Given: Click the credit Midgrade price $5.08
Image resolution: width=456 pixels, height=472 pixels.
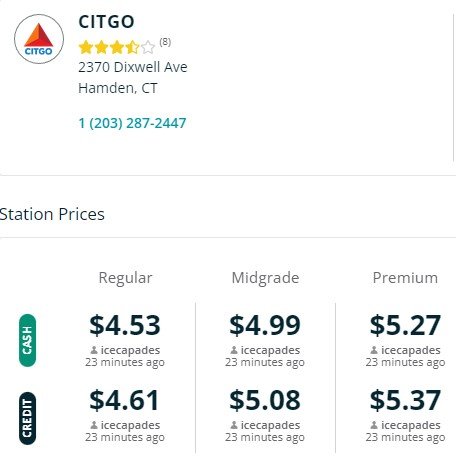Looking at the screenshot, I should coord(265,400).
